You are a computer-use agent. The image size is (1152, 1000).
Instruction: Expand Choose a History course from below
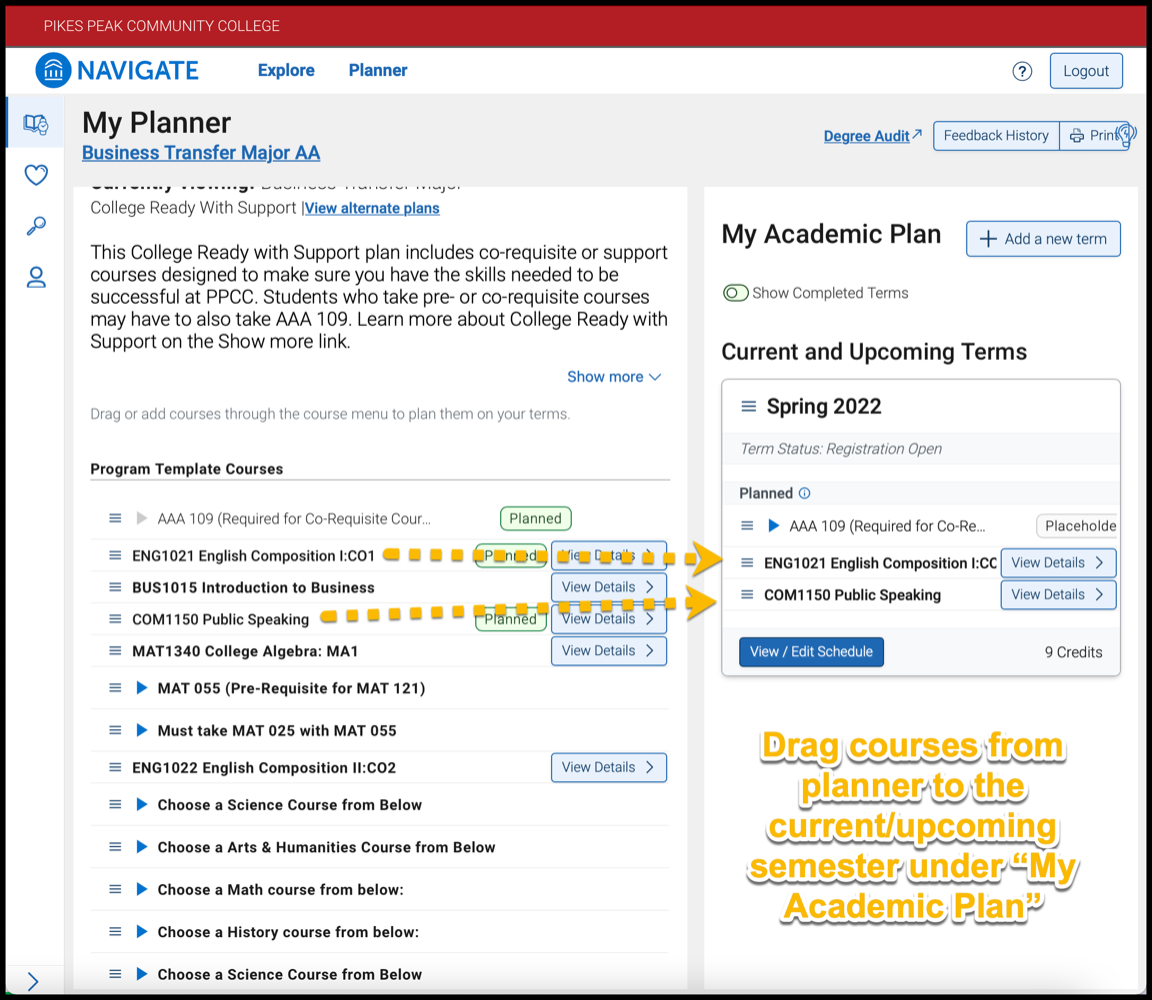pyautogui.click(x=142, y=932)
